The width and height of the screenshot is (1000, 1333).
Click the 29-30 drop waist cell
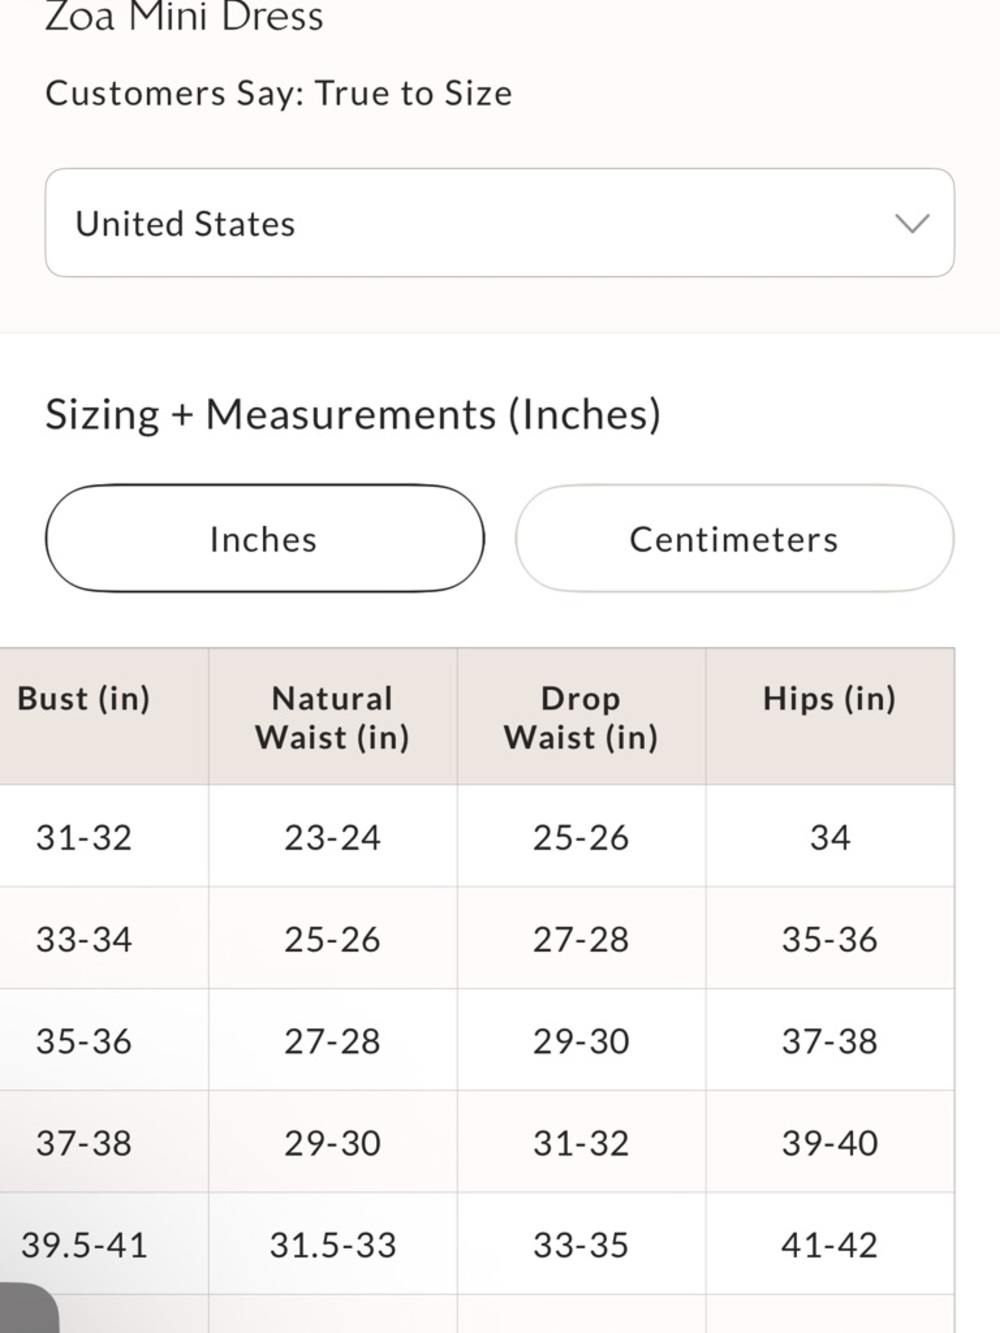click(x=581, y=1041)
